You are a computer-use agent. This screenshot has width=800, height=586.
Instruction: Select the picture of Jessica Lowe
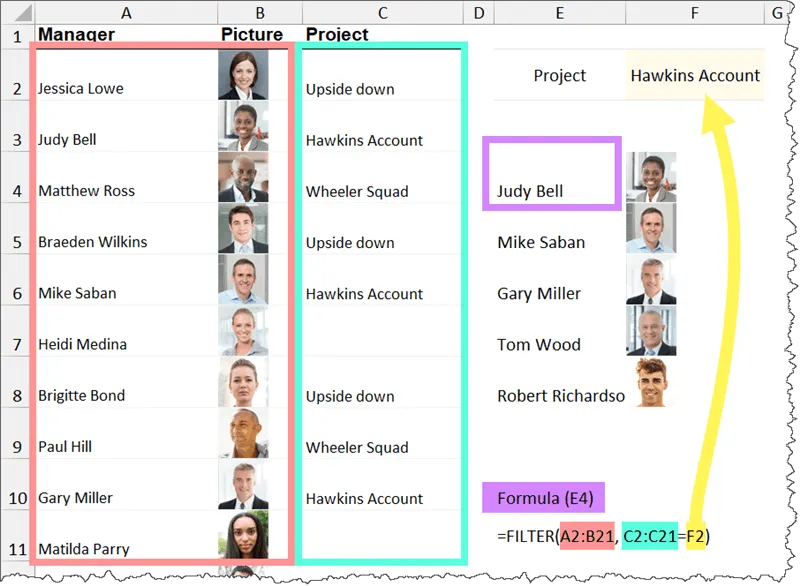pos(243,76)
